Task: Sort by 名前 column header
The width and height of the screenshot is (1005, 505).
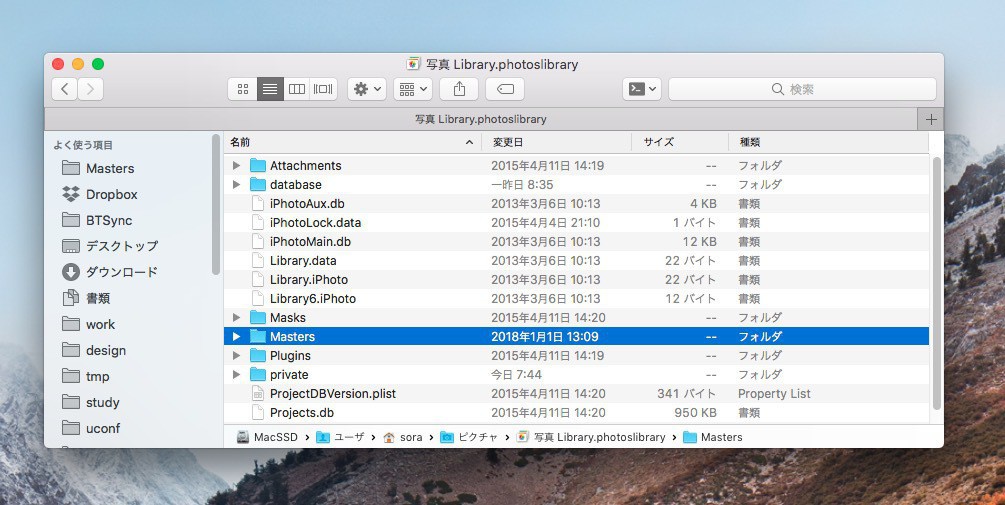Action: click(x=353, y=142)
